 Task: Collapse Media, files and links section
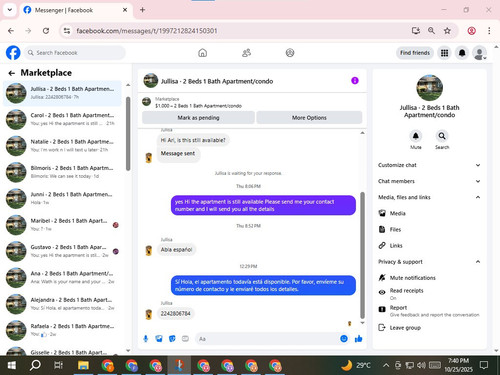coord(429,197)
